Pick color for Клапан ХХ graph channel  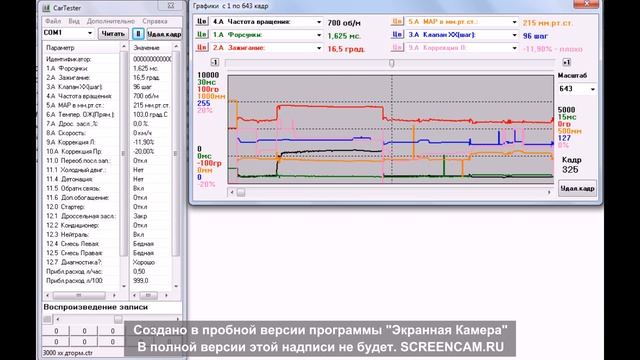coord(397,35)
